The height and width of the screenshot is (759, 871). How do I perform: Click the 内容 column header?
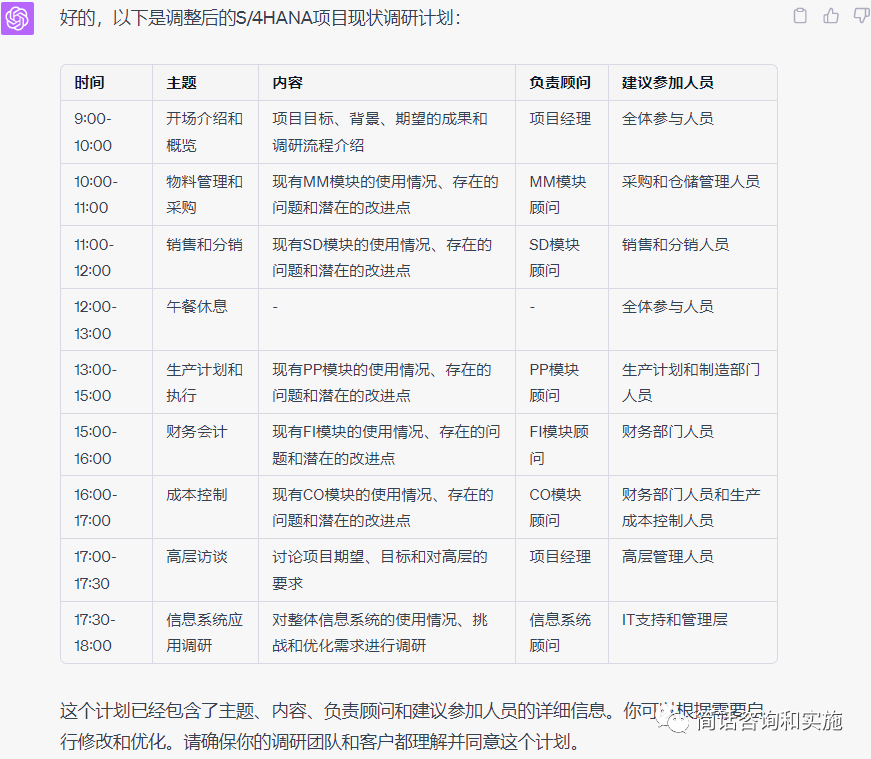click(x=287, y=83)
